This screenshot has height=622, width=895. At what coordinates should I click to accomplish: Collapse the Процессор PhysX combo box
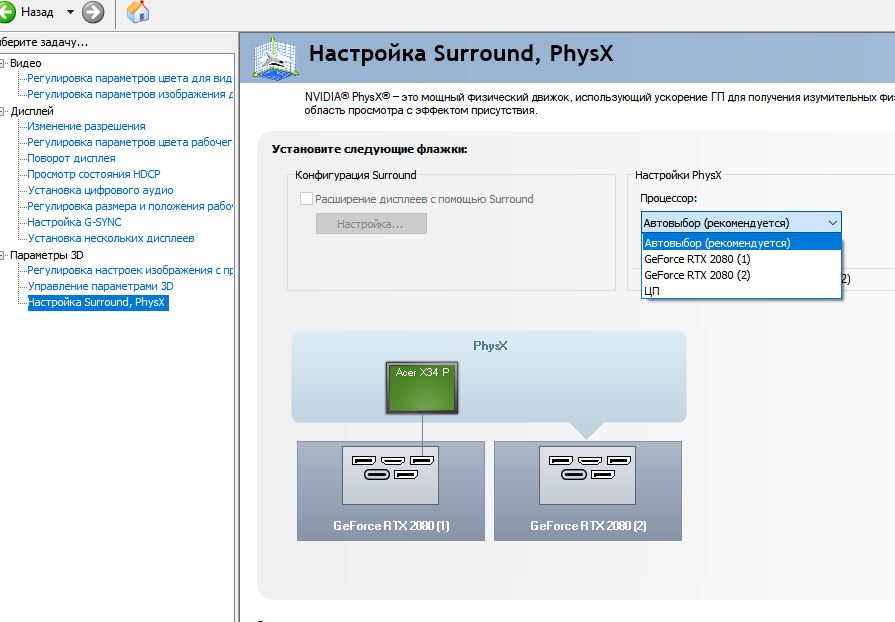(x=741, y=223)
